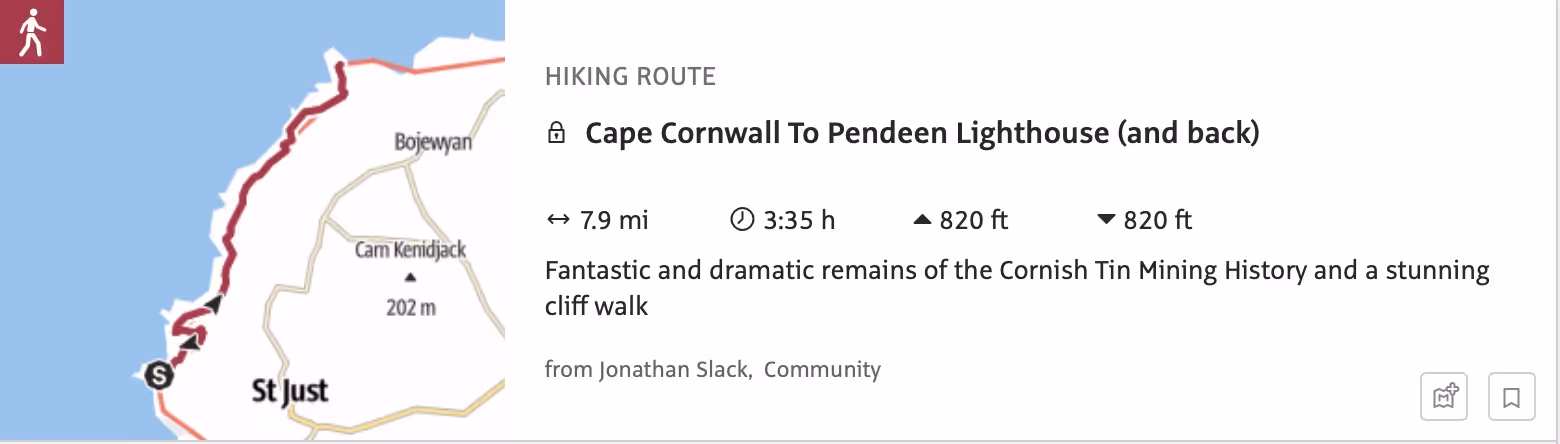Viewport: 1560px width, 444px height.
Task: Click the descent down-triangle icon
Action: 1106,220
